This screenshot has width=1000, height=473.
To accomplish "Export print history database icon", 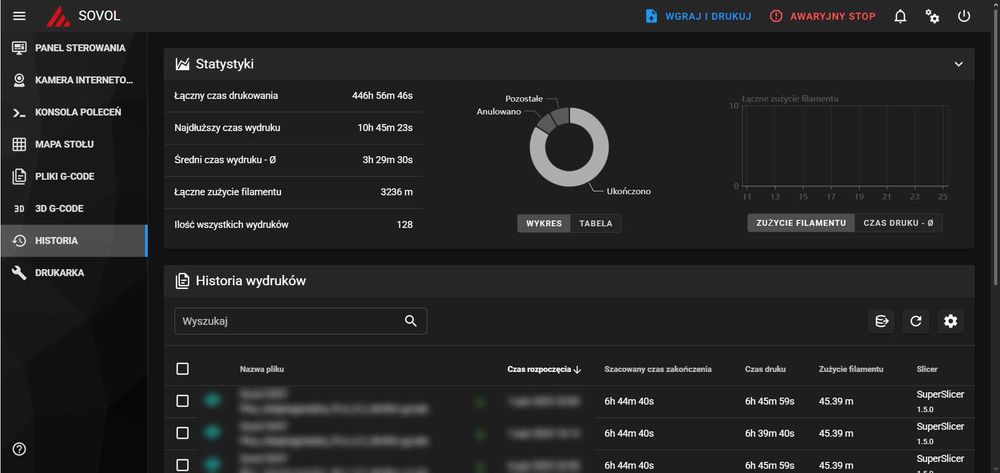I will [881, 321].
